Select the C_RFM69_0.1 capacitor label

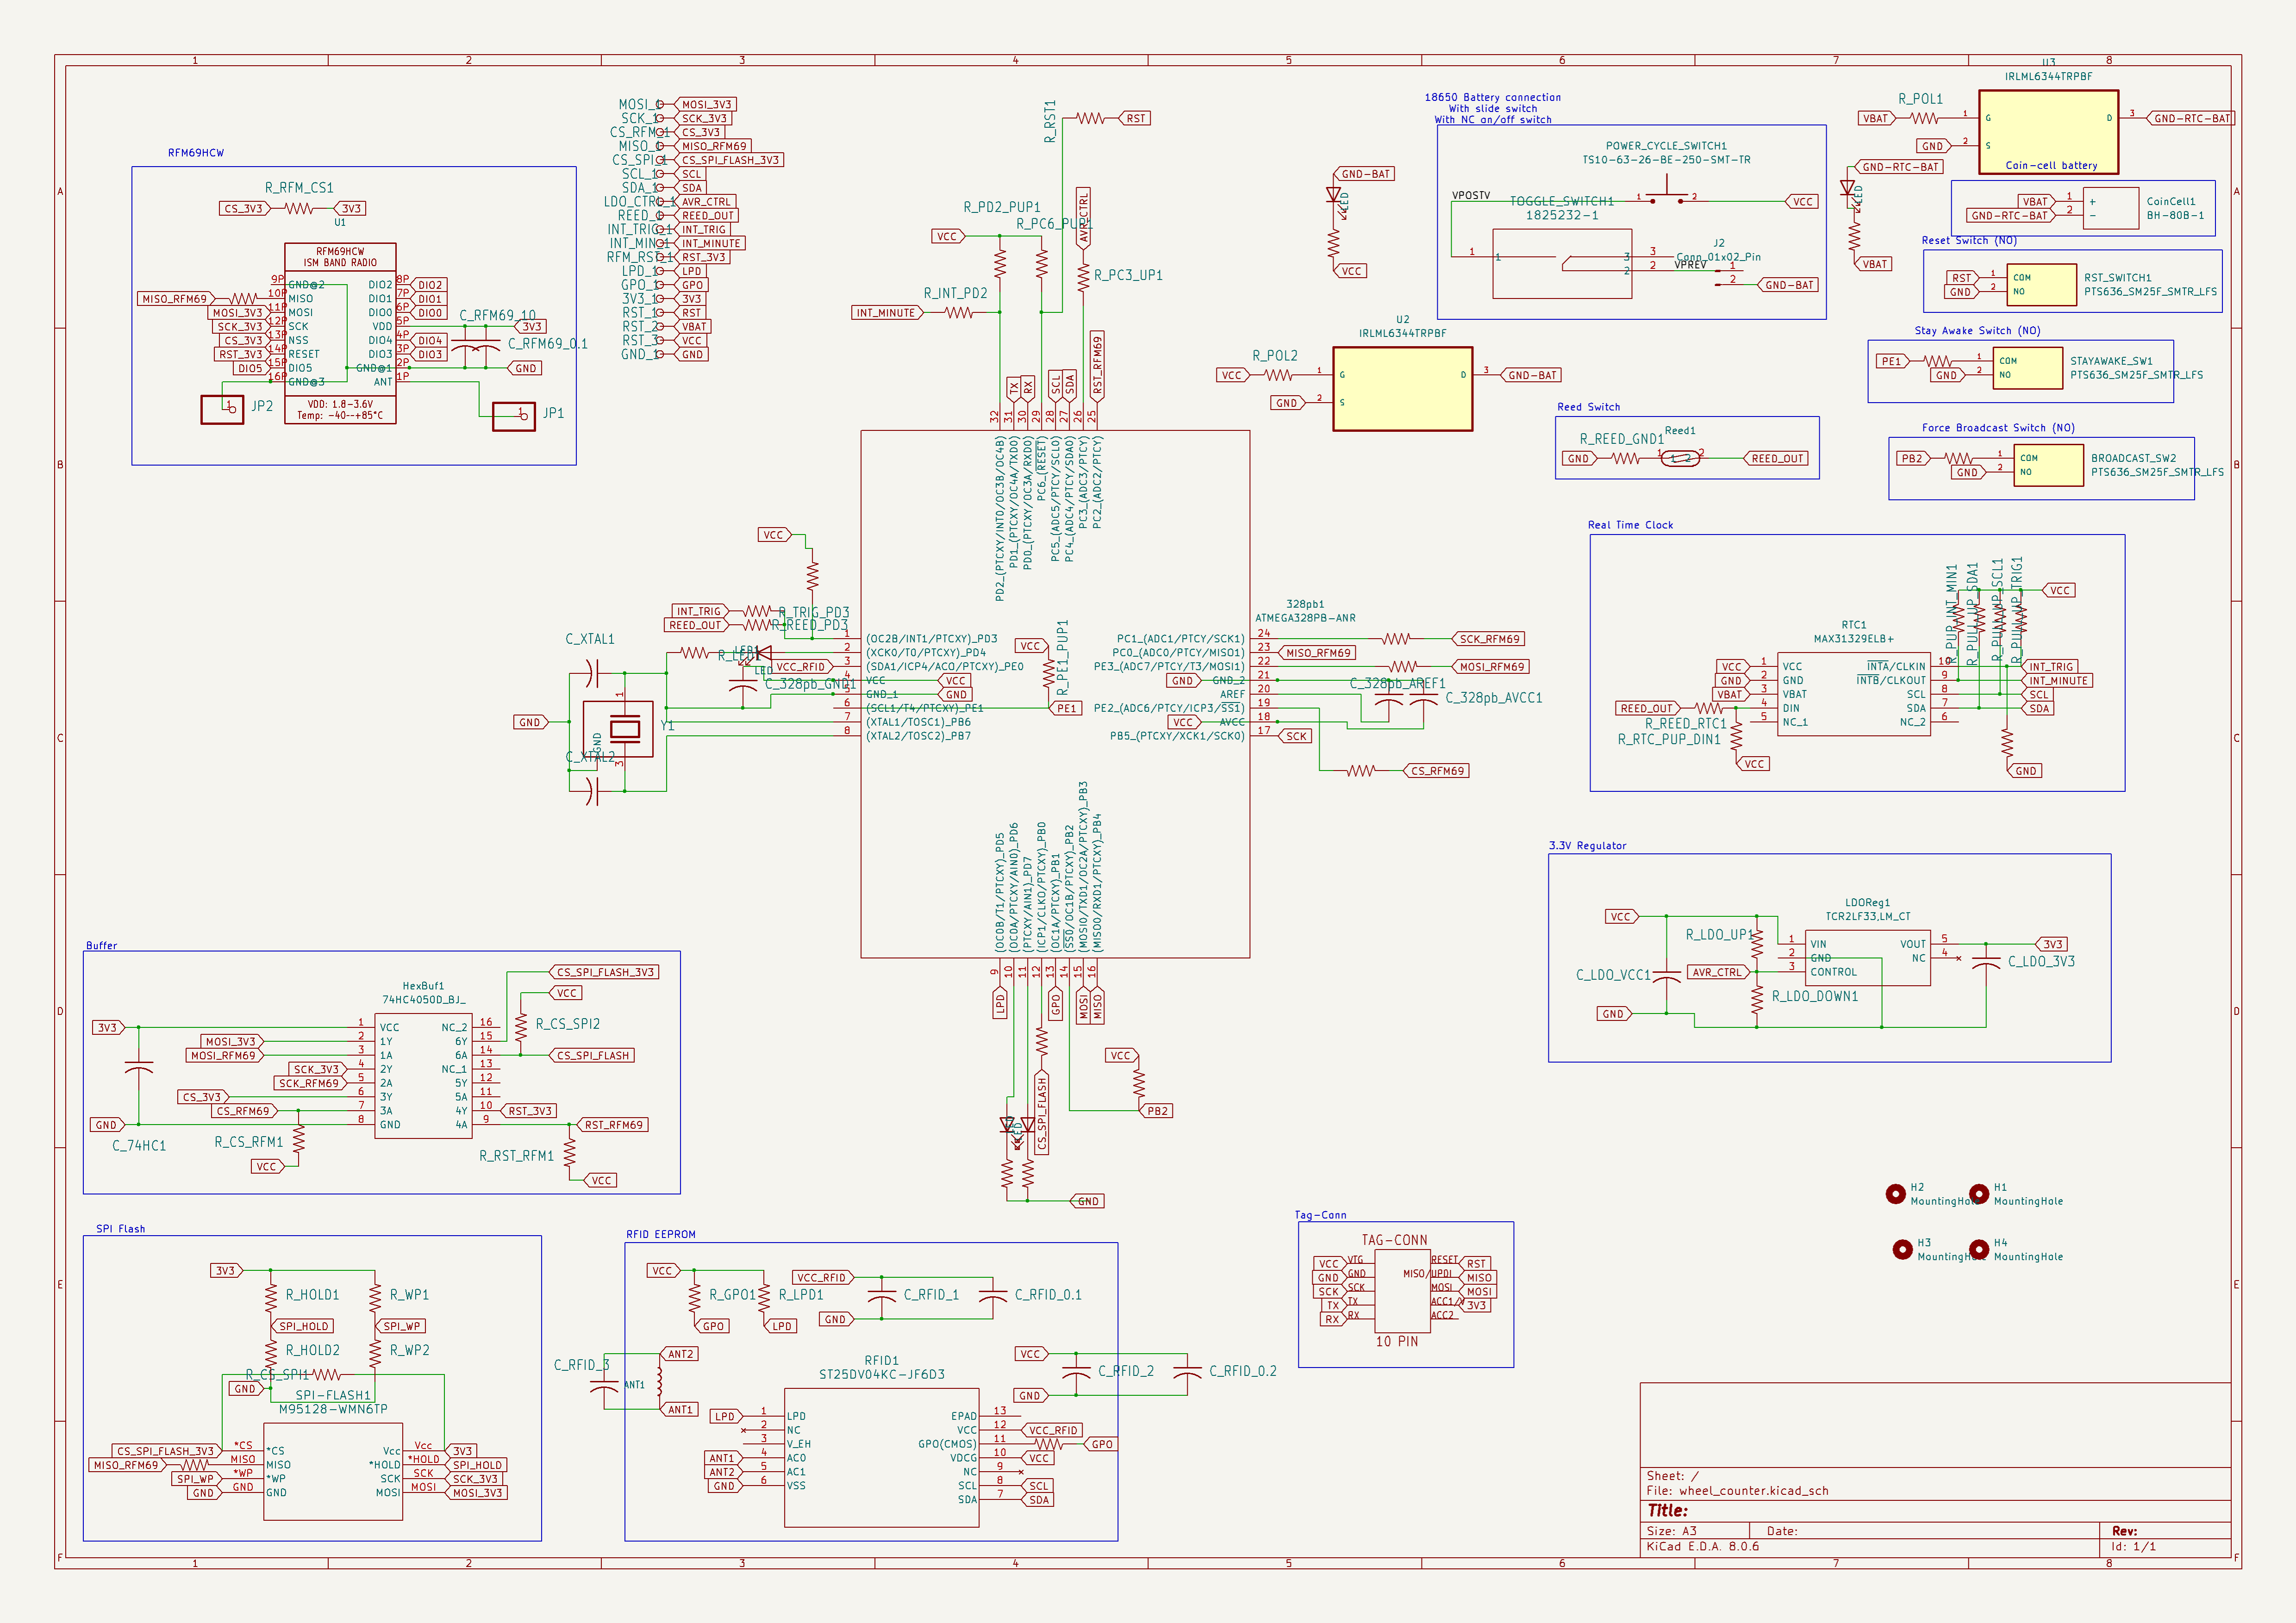click(x=547, y=344)
